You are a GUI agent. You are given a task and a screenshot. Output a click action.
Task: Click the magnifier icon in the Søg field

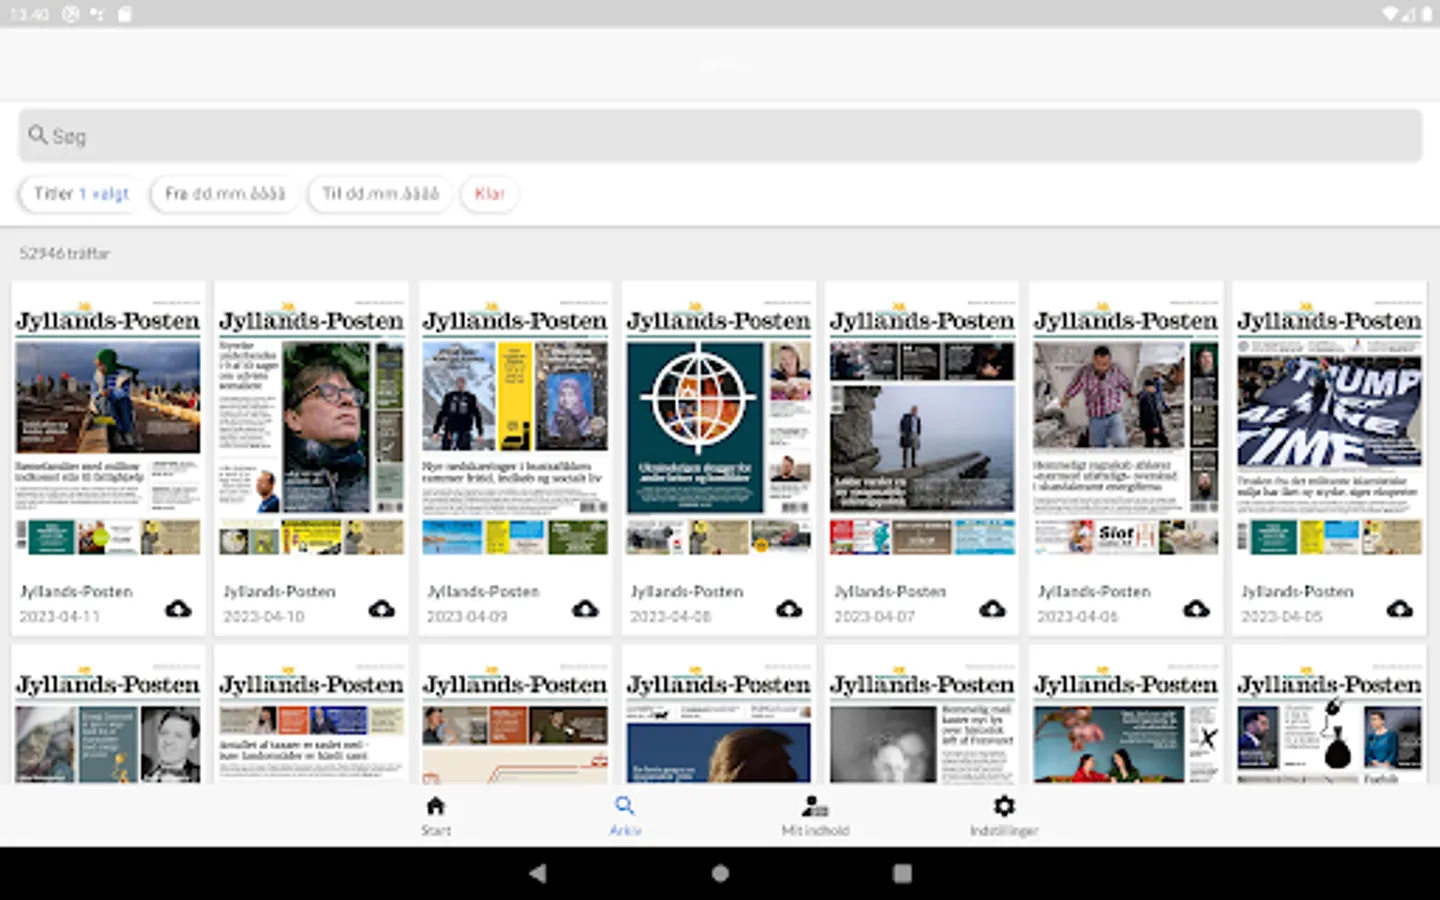pyautogui.click(x=38, y=135)
